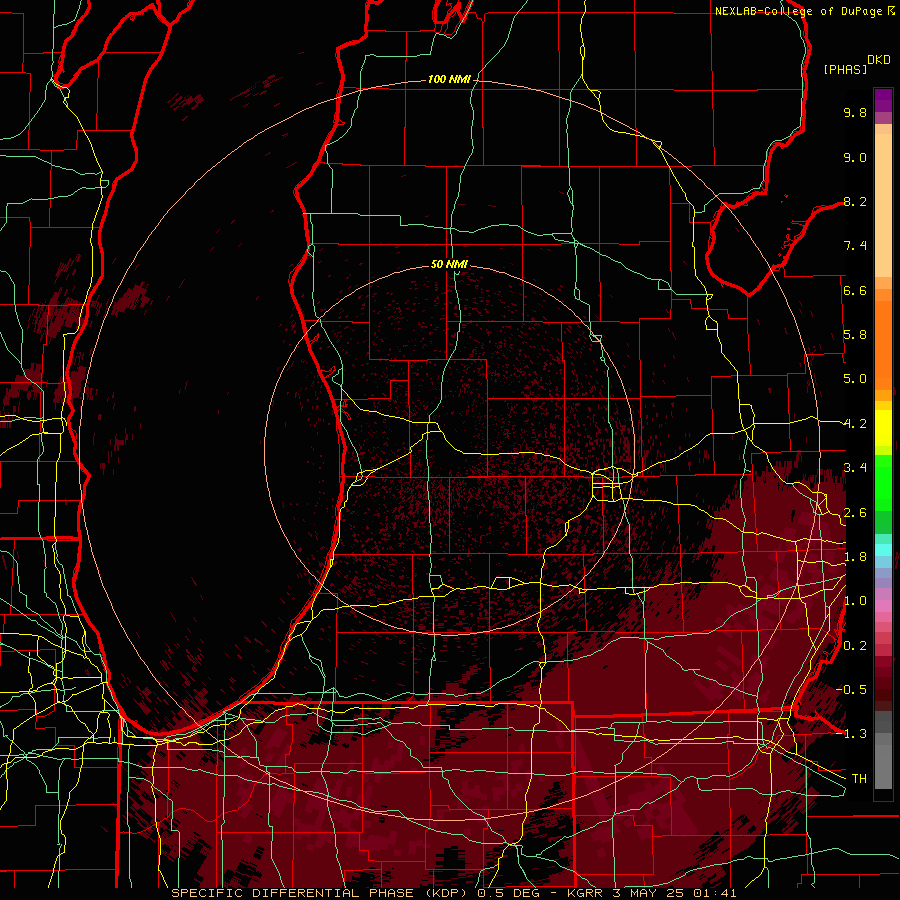Click the 3.4 legend value
This screenshot has height=900, width=900.
point(855,468)
